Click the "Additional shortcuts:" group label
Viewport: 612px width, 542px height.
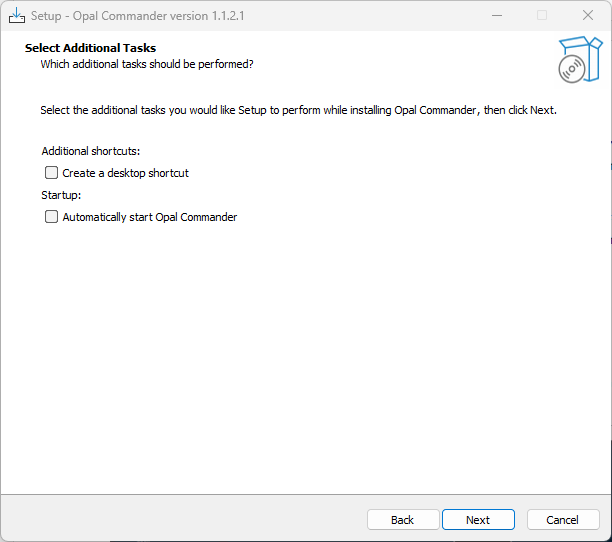point(91,151)
